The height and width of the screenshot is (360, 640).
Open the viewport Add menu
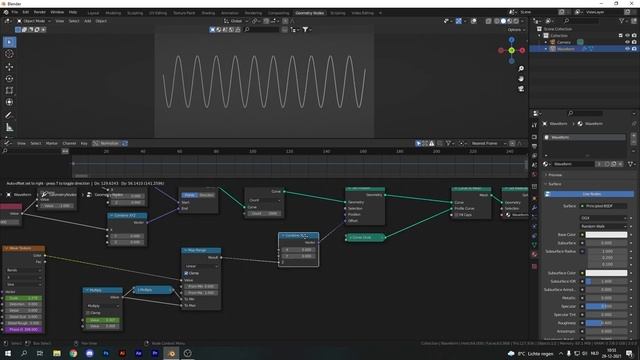87,21
